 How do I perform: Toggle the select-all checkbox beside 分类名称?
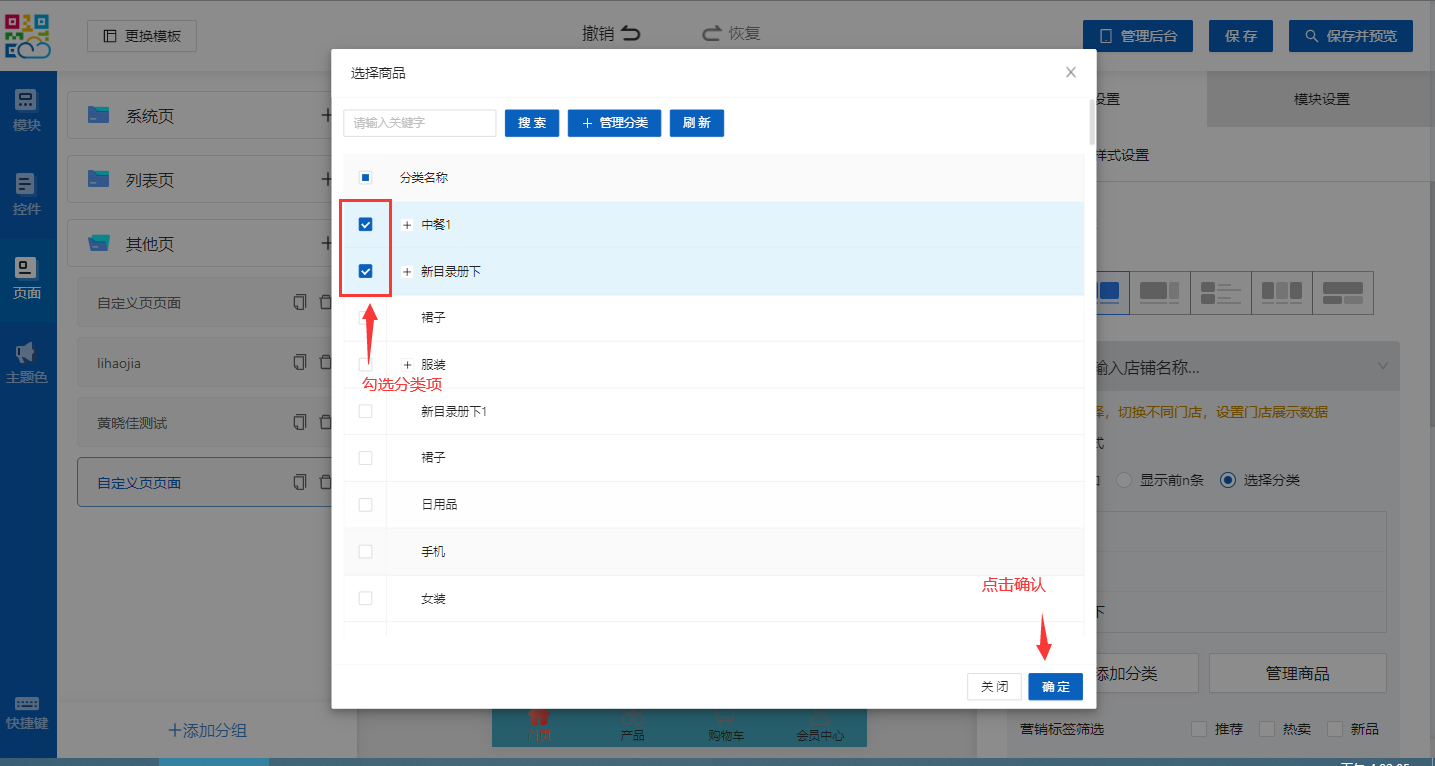pyautogui.click(x=365, y=178)
